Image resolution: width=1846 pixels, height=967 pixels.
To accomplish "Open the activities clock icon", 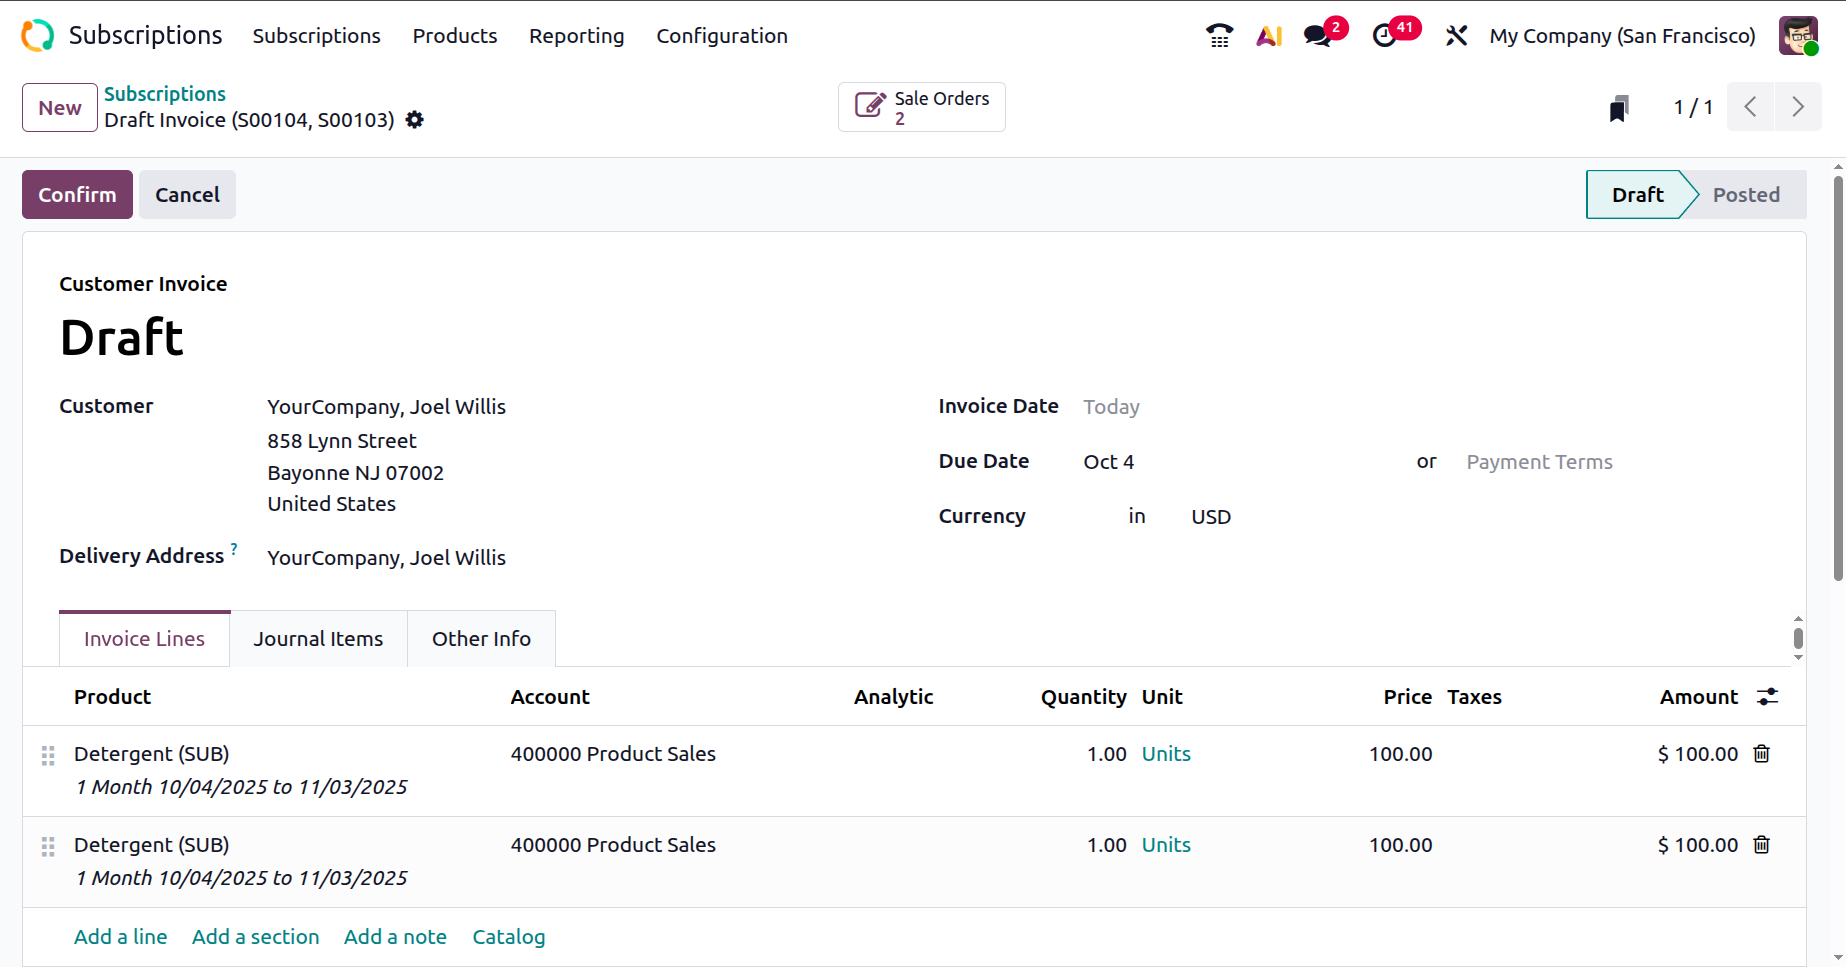I will point(1385,36).
